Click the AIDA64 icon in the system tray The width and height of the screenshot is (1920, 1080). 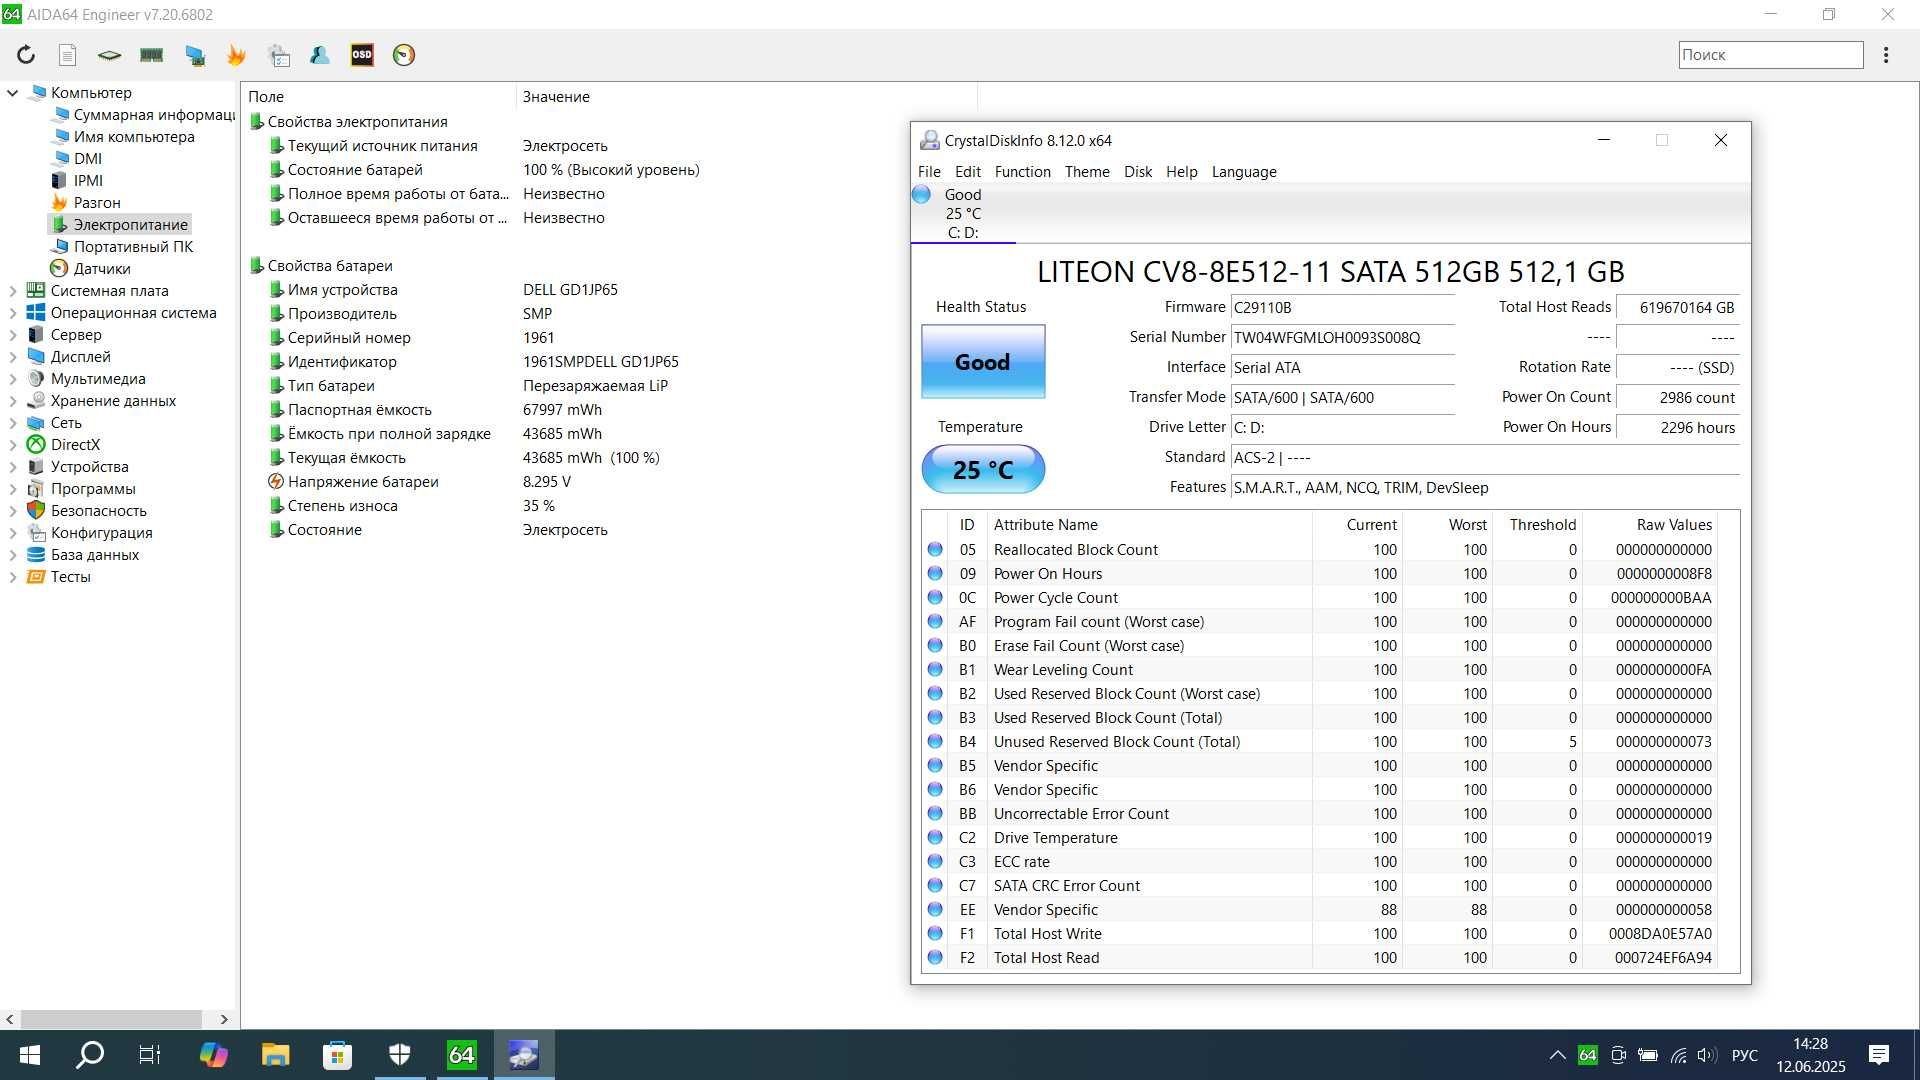(x=1587, y=1055)
